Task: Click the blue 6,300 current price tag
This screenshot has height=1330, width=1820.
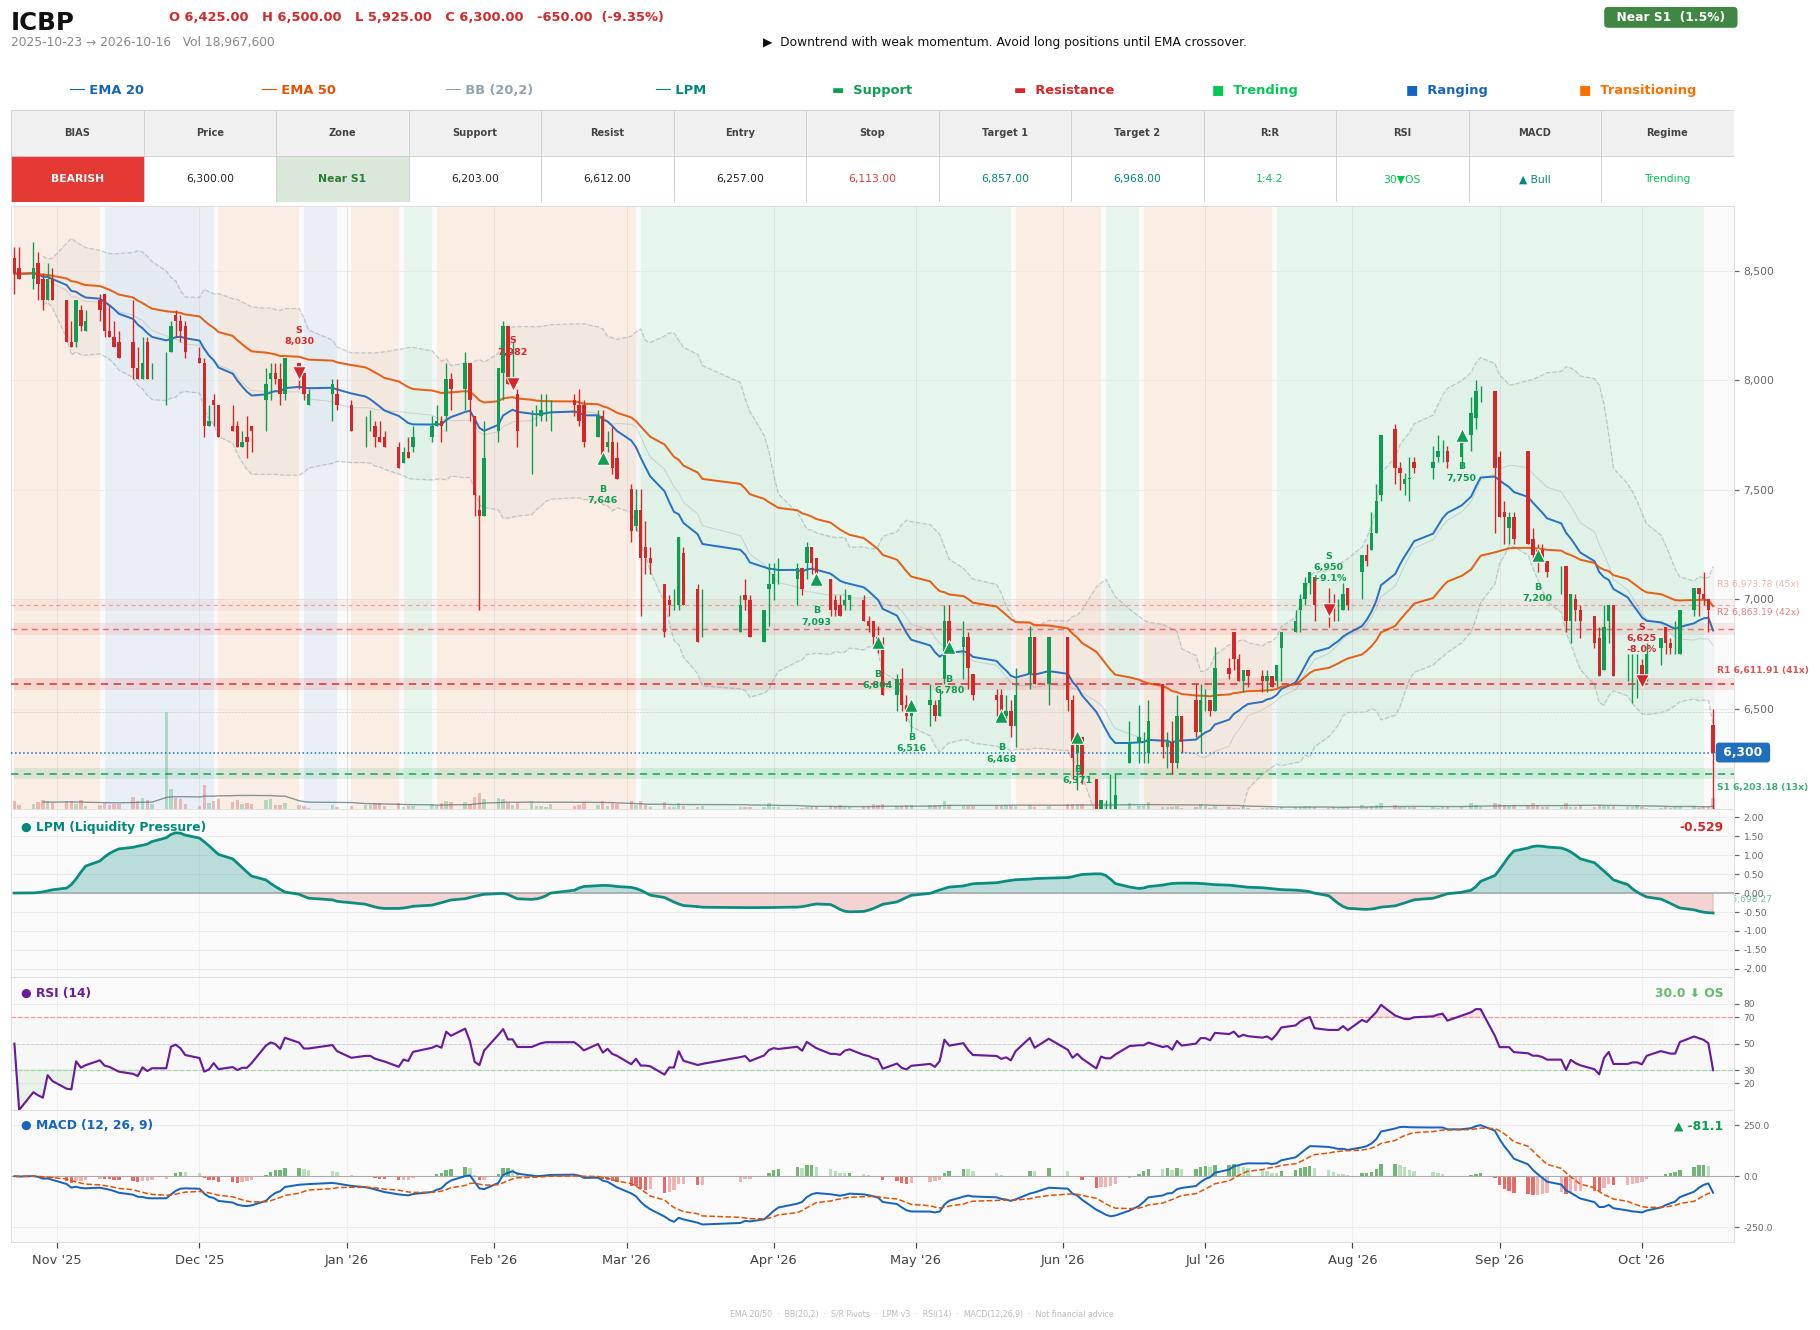Action: [1742, 752]
